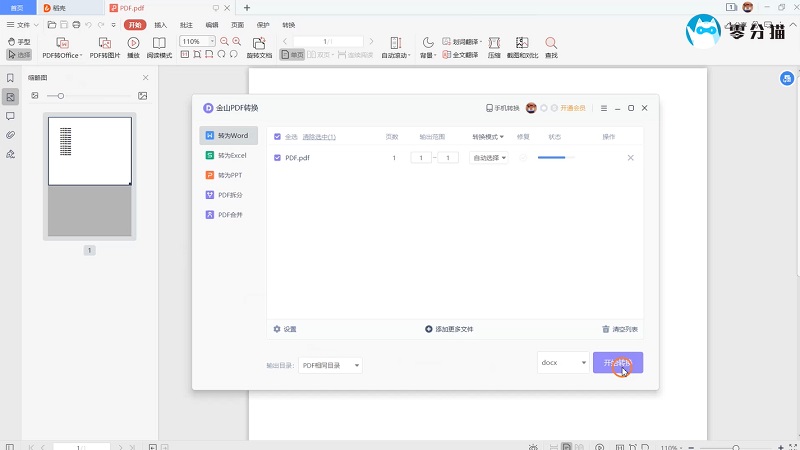The height and width of the screenshot is (450, 800).
Task: Switch to the 插入 ribbon tab
Action: coord(161,25)
